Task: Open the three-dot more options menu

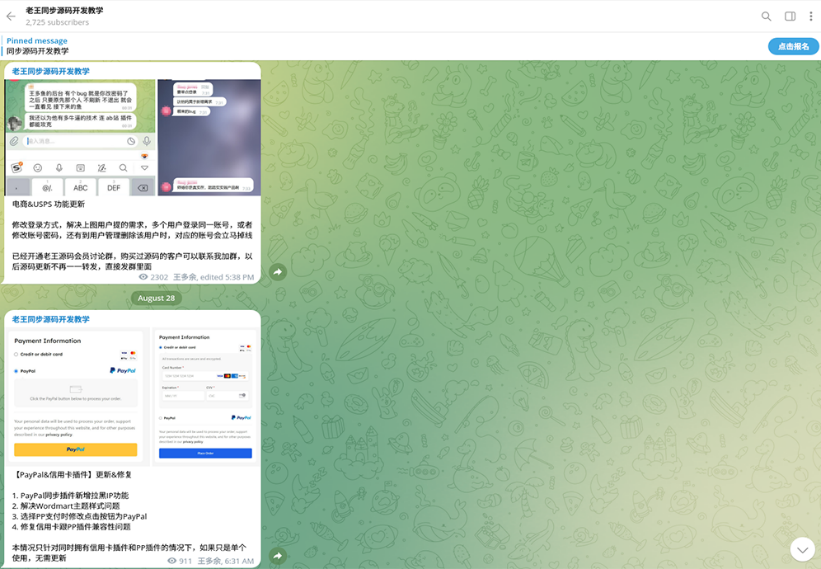Action: [811, 16]
